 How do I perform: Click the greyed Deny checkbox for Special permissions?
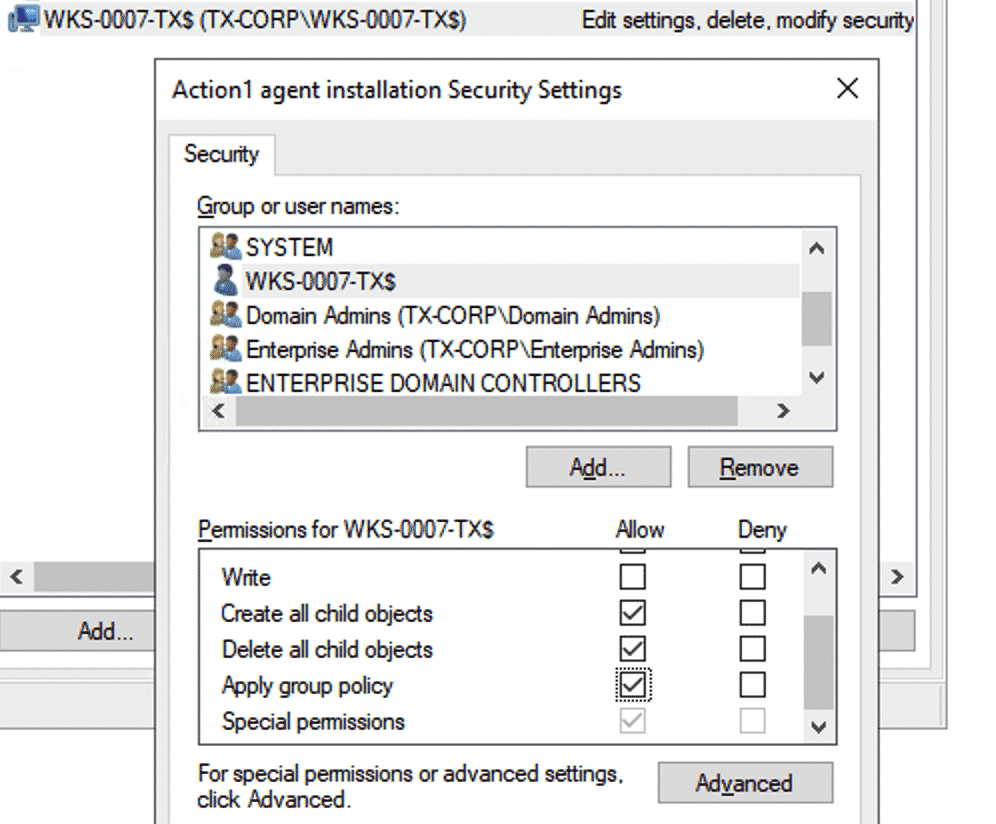(x=752, y=721)
